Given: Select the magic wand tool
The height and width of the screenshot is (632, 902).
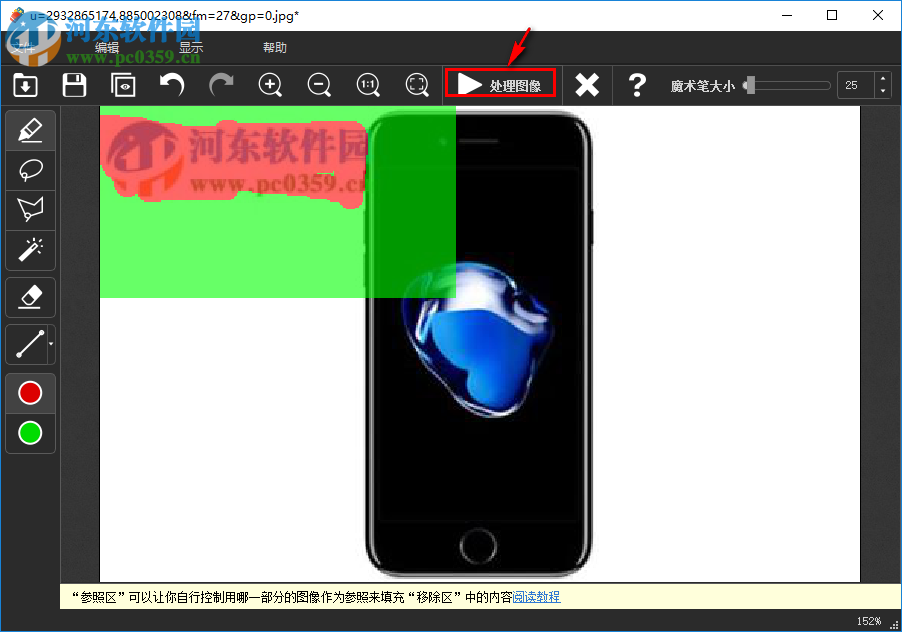Looking at the screenshot, I should point(30,250).
